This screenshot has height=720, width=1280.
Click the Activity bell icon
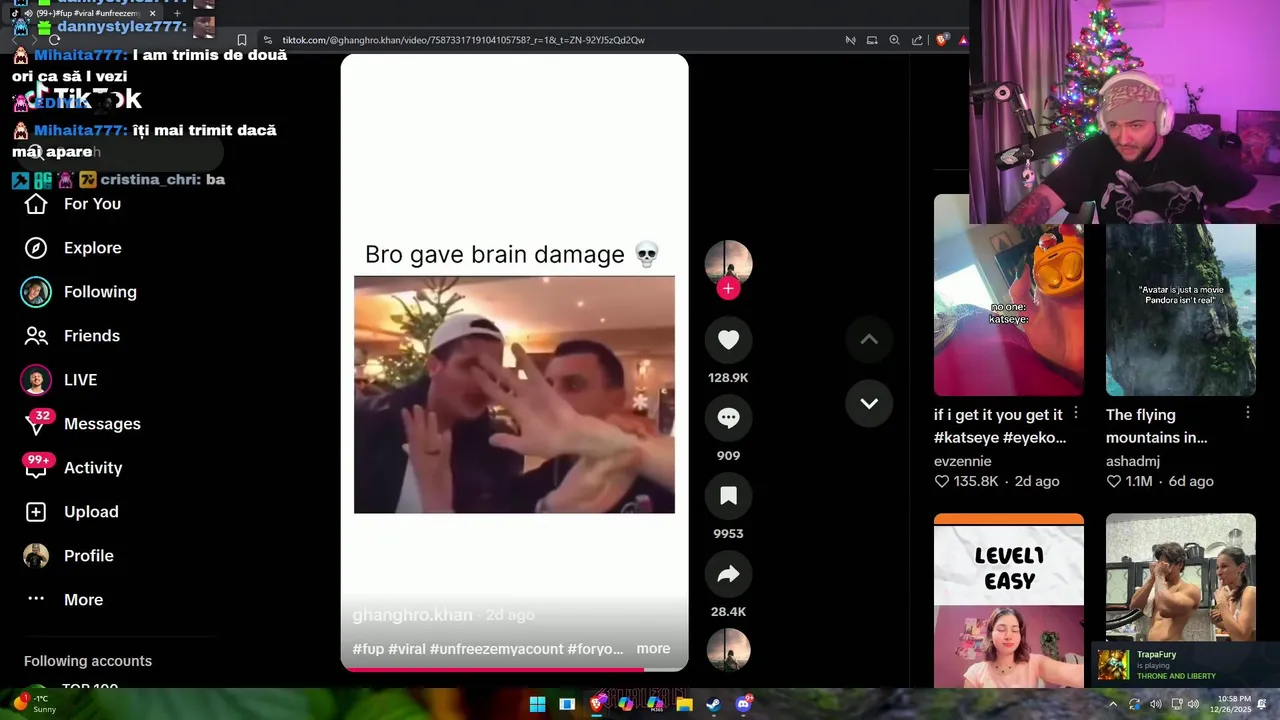pyautogui.click(x=36, y=468)
